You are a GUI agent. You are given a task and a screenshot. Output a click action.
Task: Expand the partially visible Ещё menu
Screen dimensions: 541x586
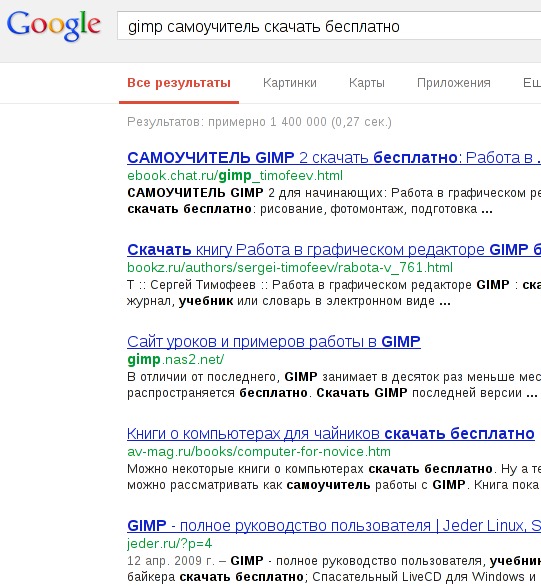click(x=532, y=83)
